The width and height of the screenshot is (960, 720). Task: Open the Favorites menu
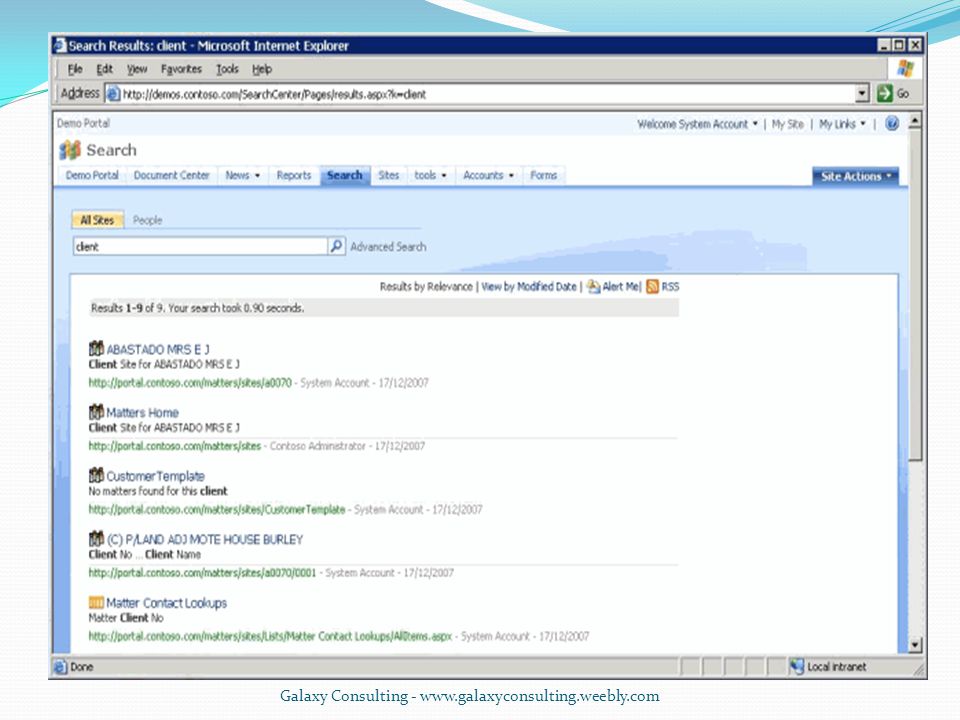(181, 69)
